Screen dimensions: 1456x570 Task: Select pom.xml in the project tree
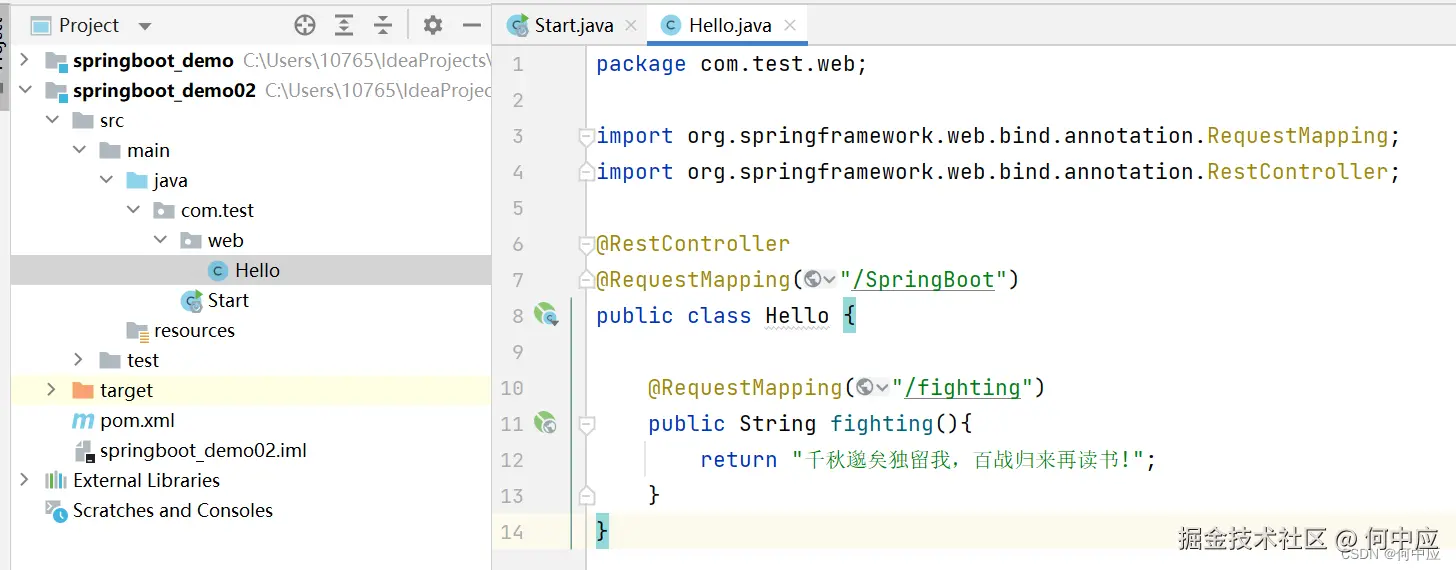[137, 420]
